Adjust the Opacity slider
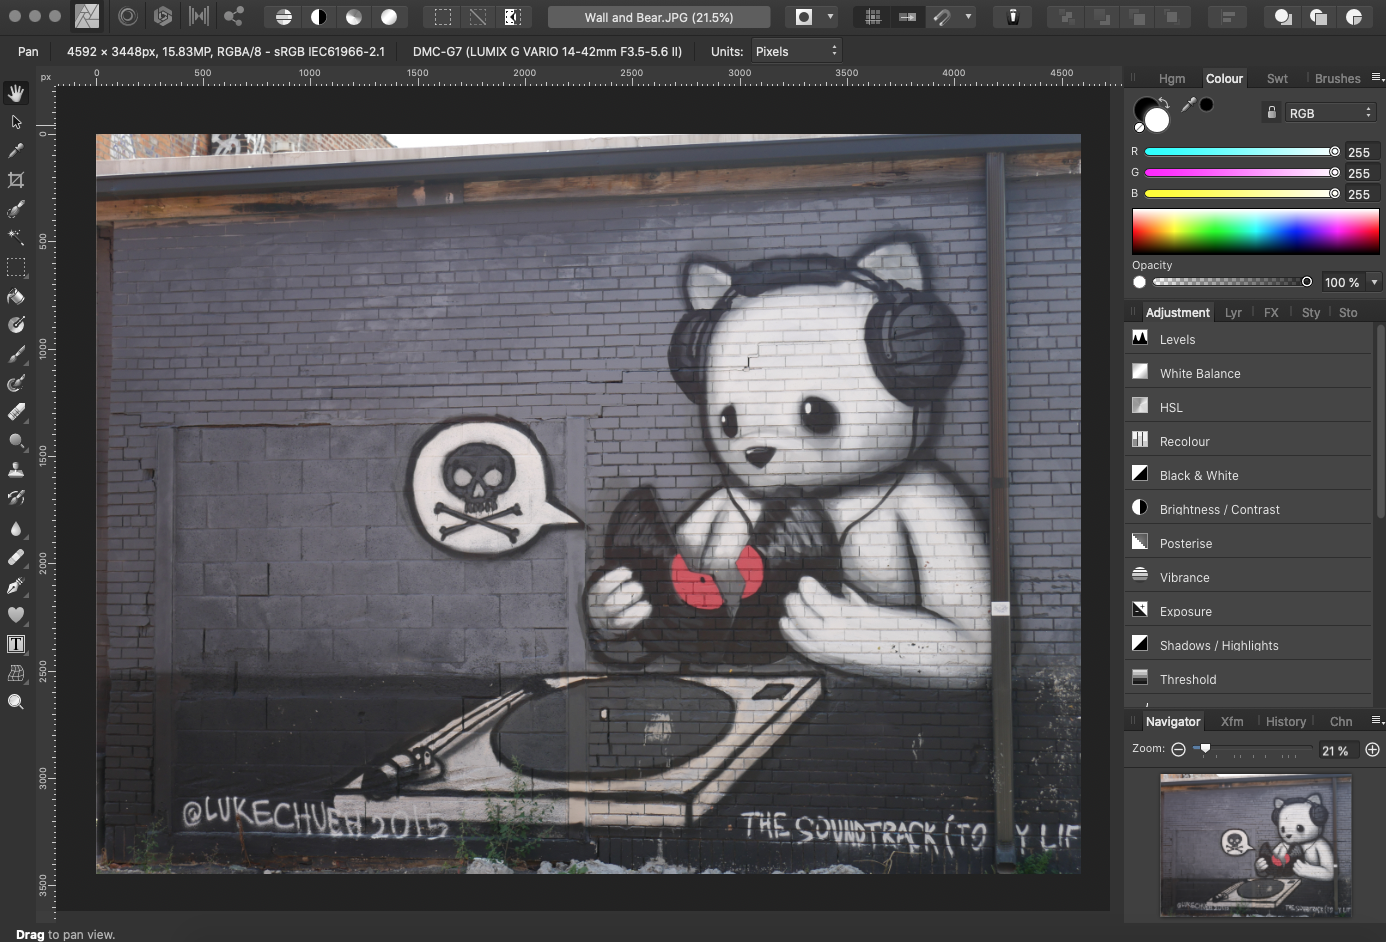This screenshot has height=942, width=1386. 1232,282
